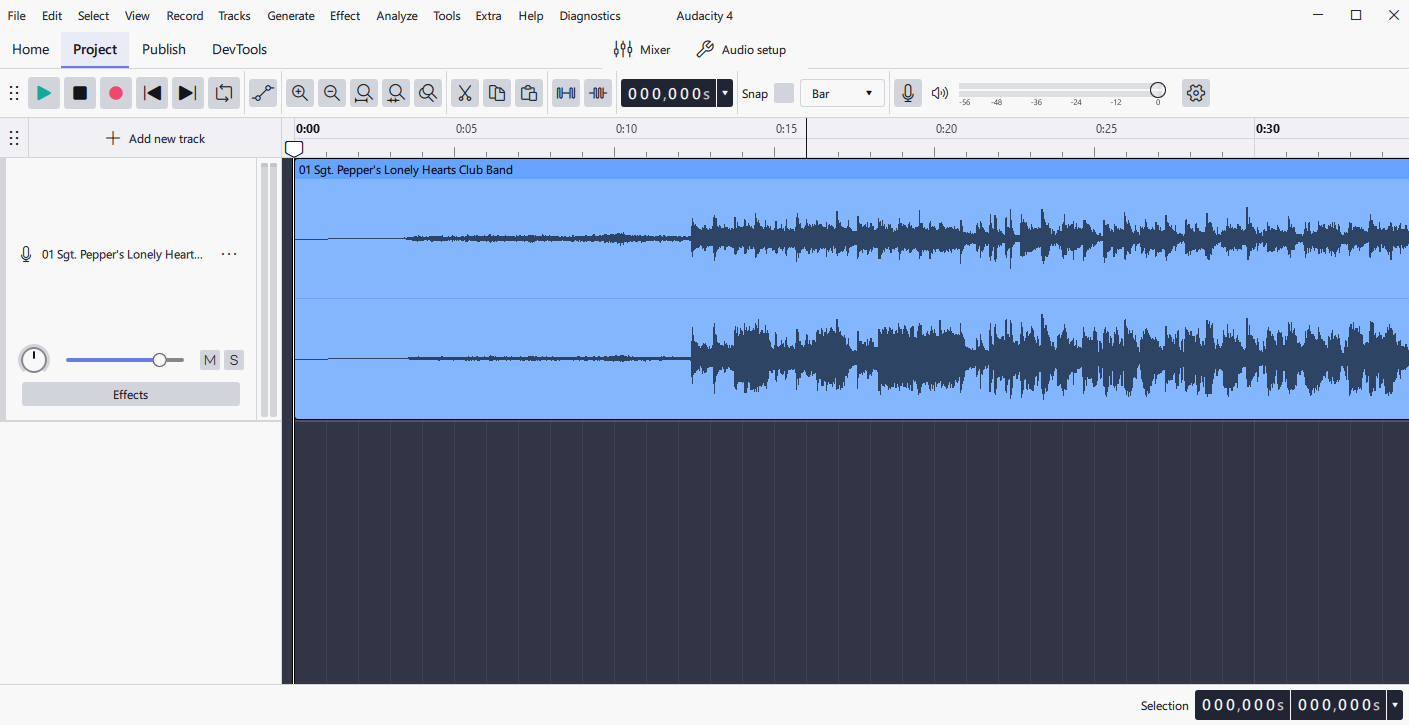Viewport: 1409px width, 725px height.
Task: Skip to end of the project
Action: pyautogui.click(x=188, y=93)
